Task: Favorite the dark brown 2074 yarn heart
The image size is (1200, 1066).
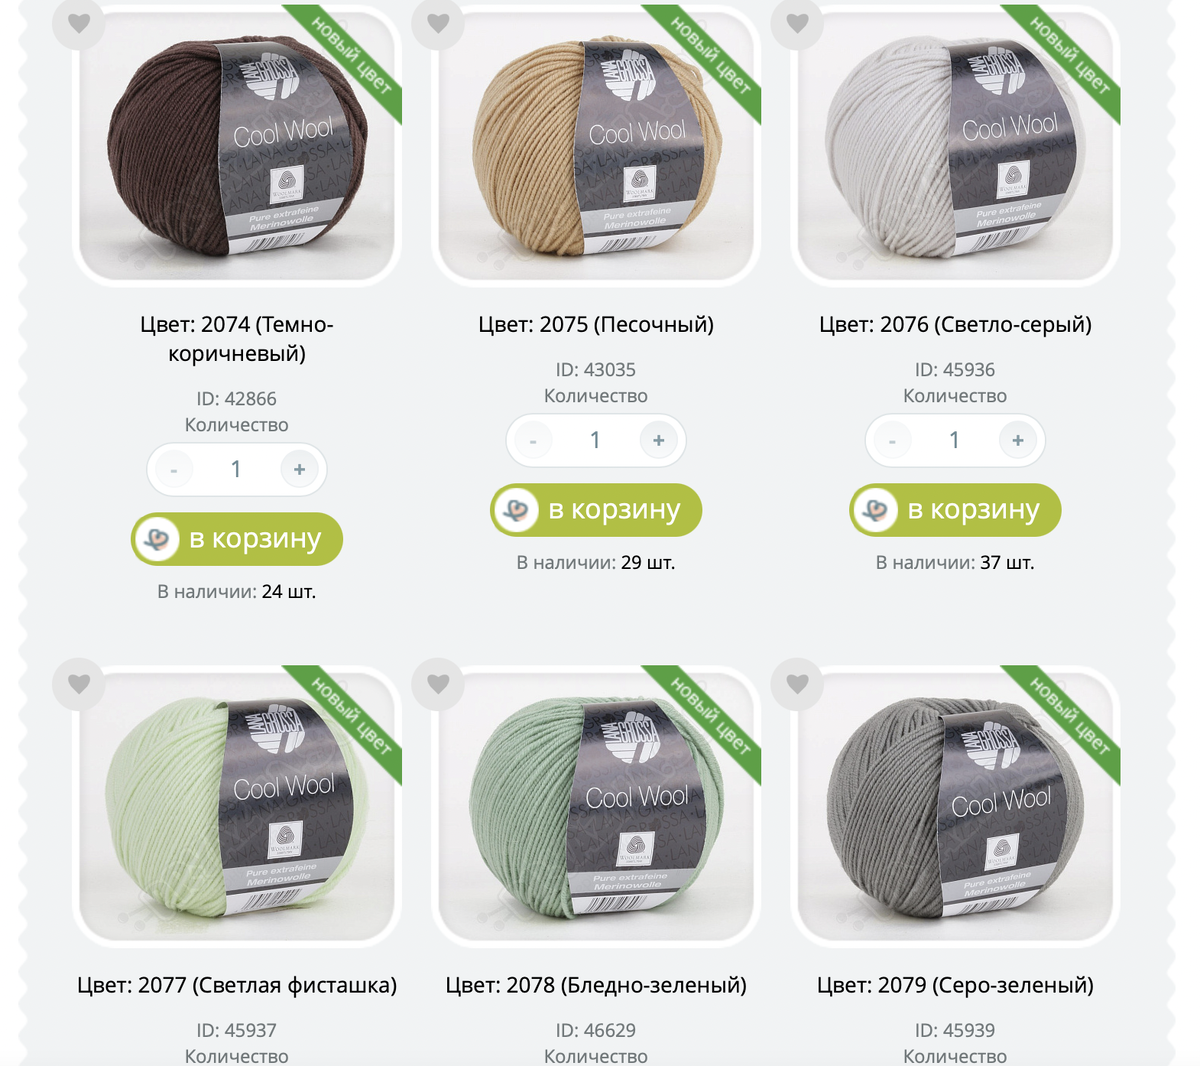Action: click(x=79, y=22)
